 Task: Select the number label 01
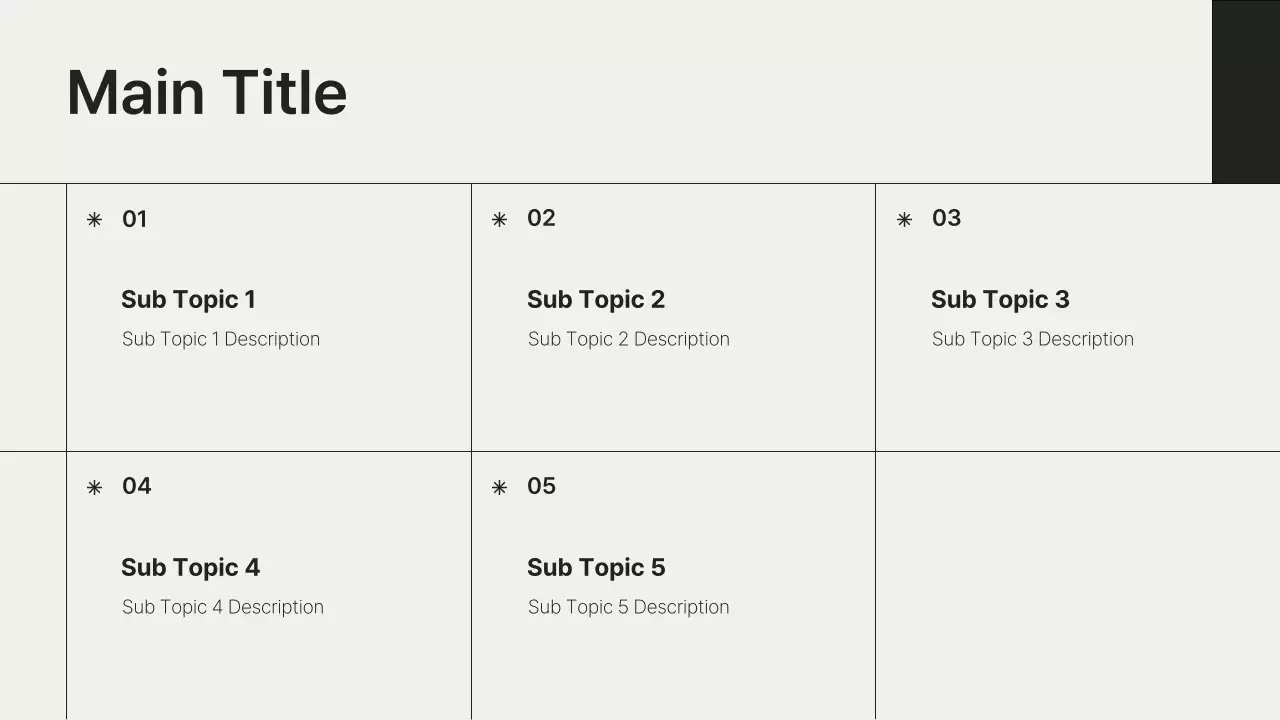[135, 219]
